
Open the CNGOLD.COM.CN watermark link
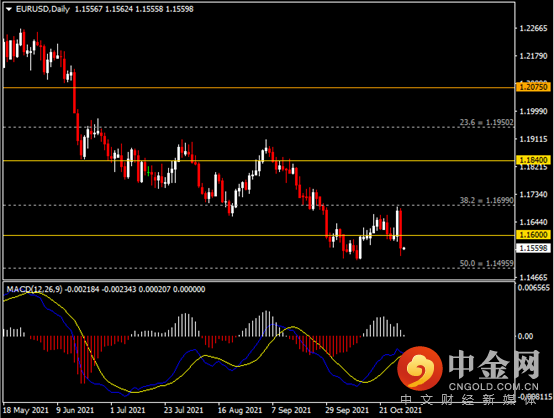click(493, 387)
